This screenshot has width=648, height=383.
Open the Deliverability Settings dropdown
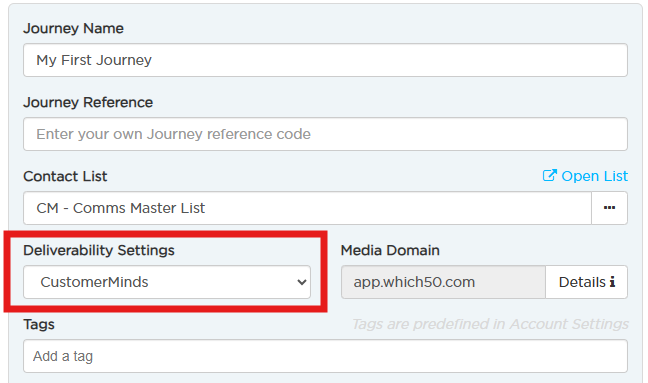point(167,282)
